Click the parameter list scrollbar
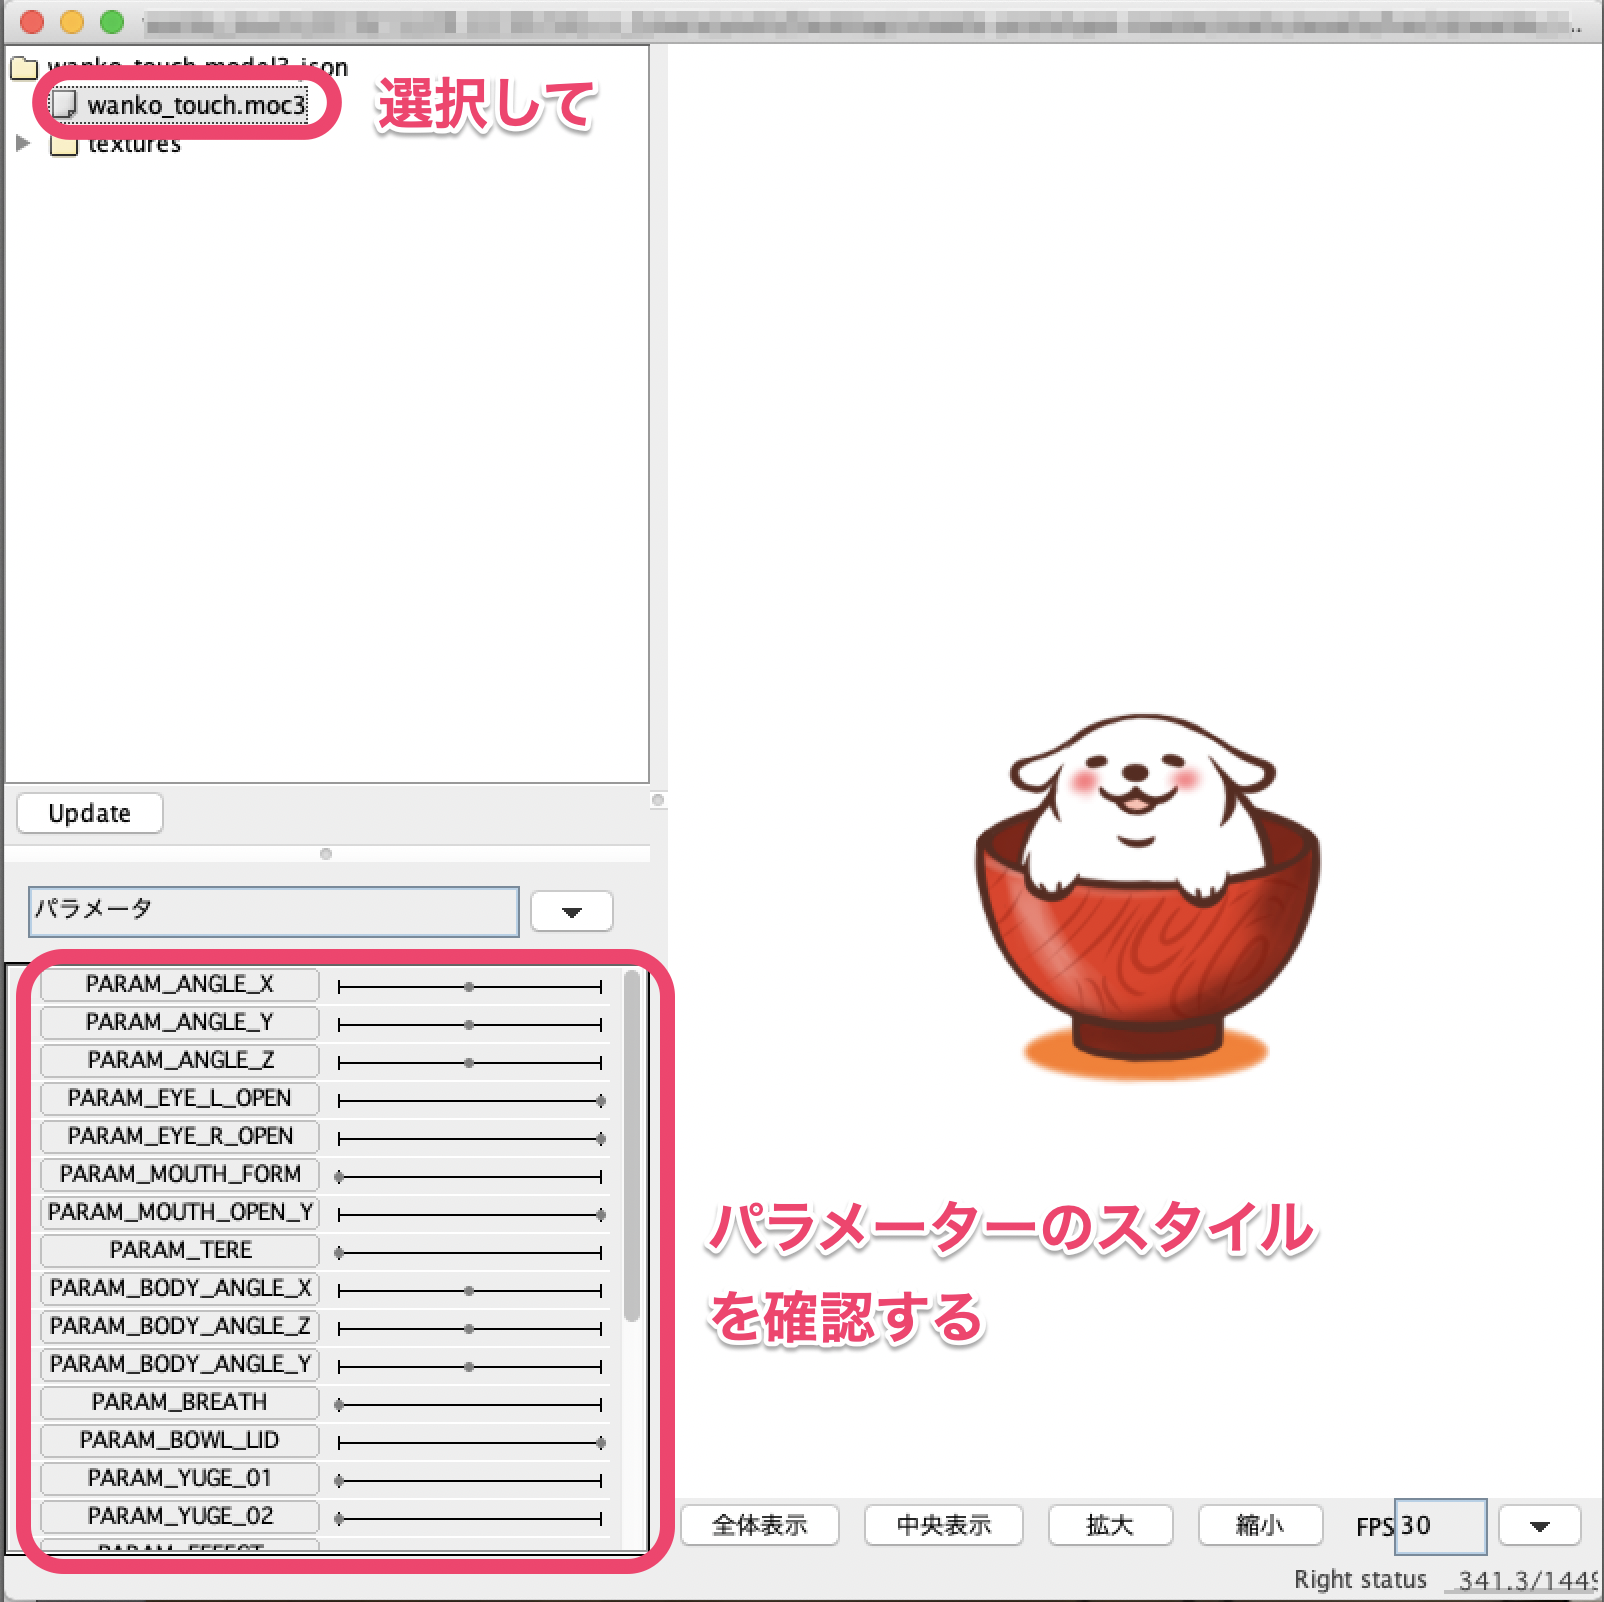The image size is (1604, 1602). tap(631, 1145)
